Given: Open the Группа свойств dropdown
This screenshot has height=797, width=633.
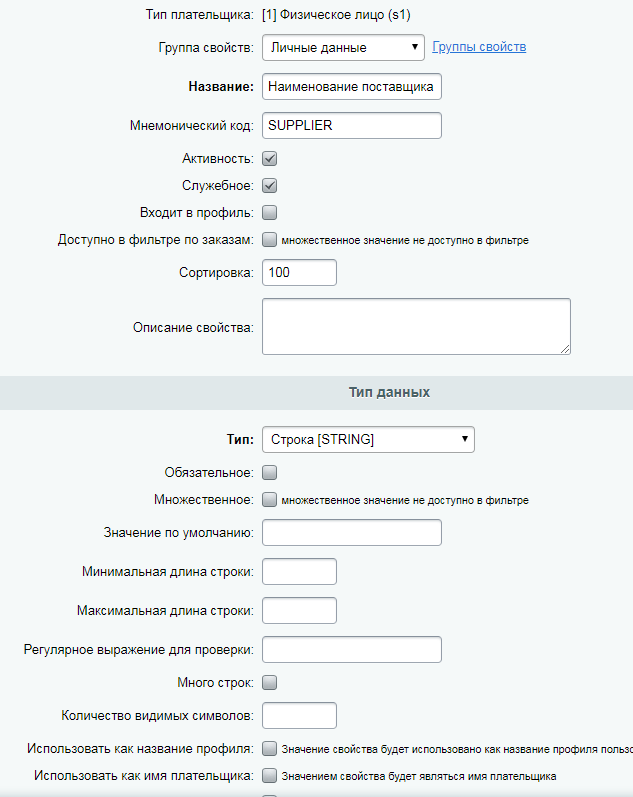Looking at the screenshot, I should pos(343,47).
